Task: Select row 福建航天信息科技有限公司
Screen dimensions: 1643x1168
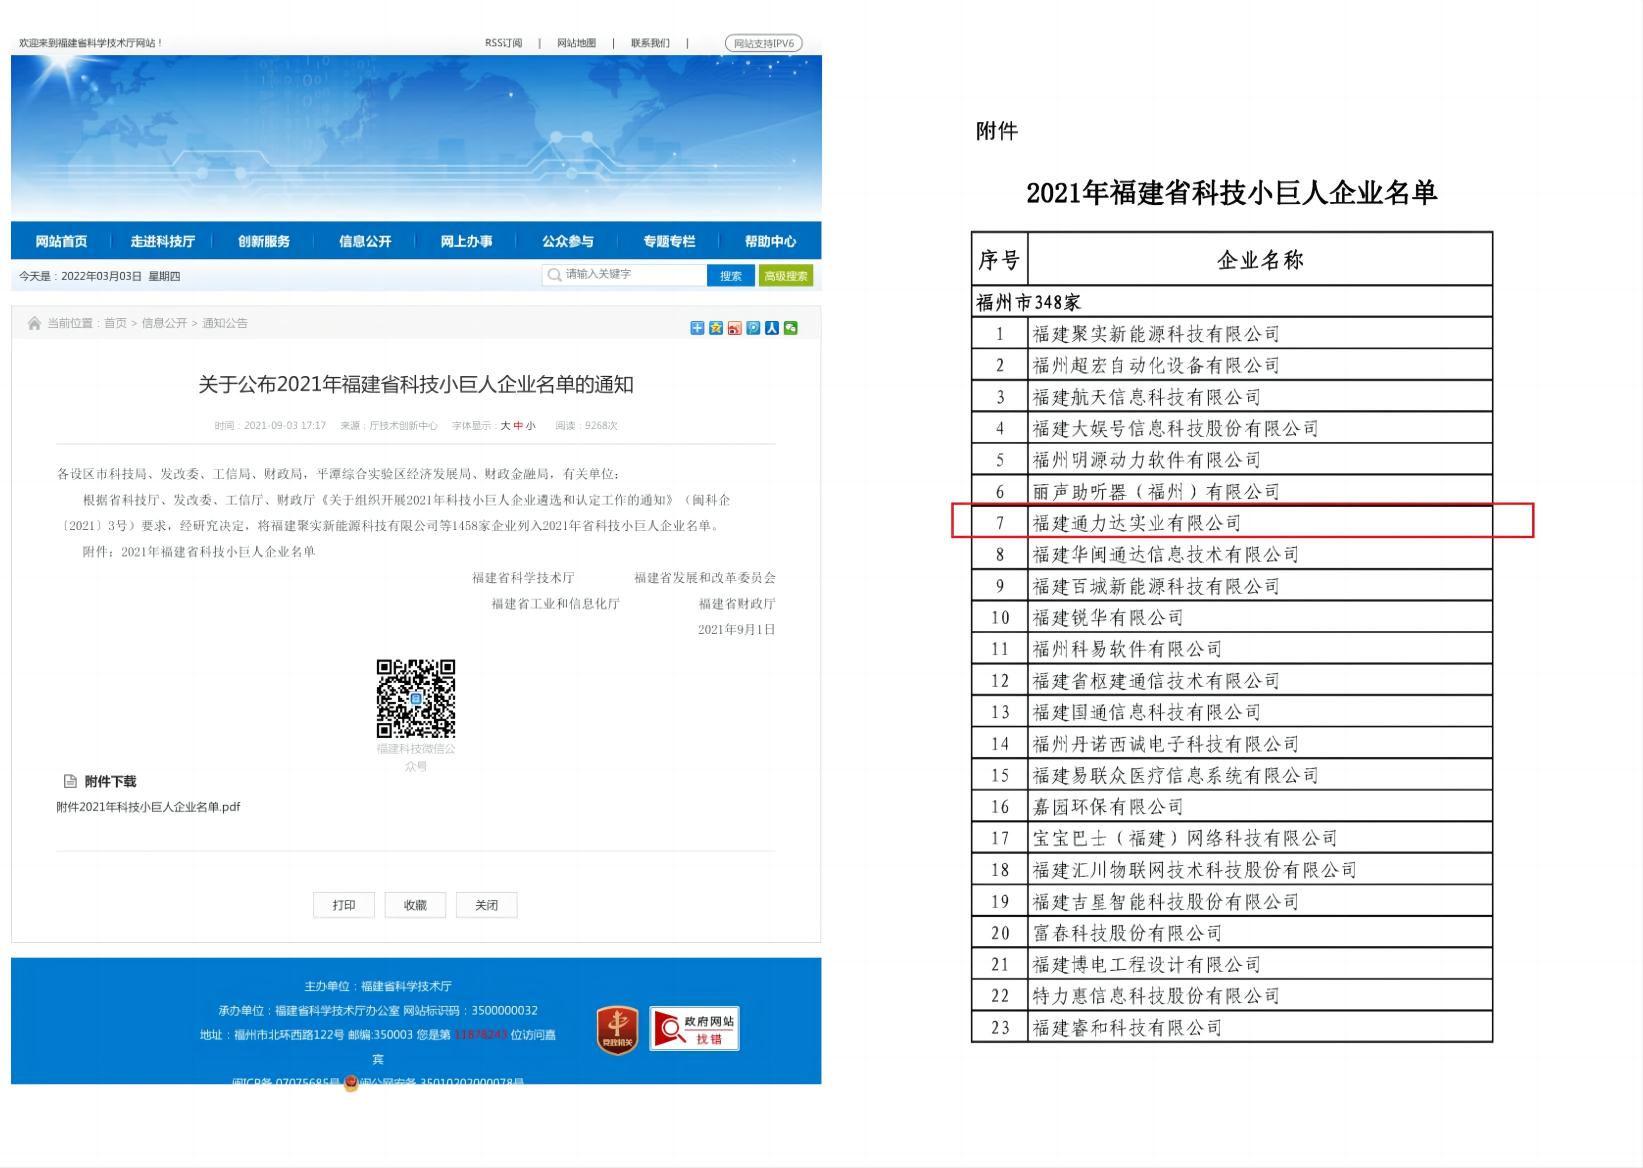Action: [1232, 397]
